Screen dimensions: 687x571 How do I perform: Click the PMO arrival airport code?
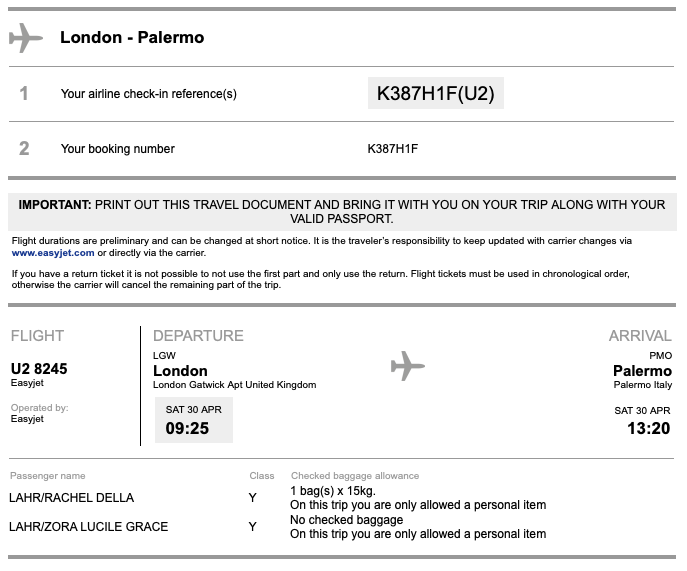pyautogui.click(x=660, y=355)
